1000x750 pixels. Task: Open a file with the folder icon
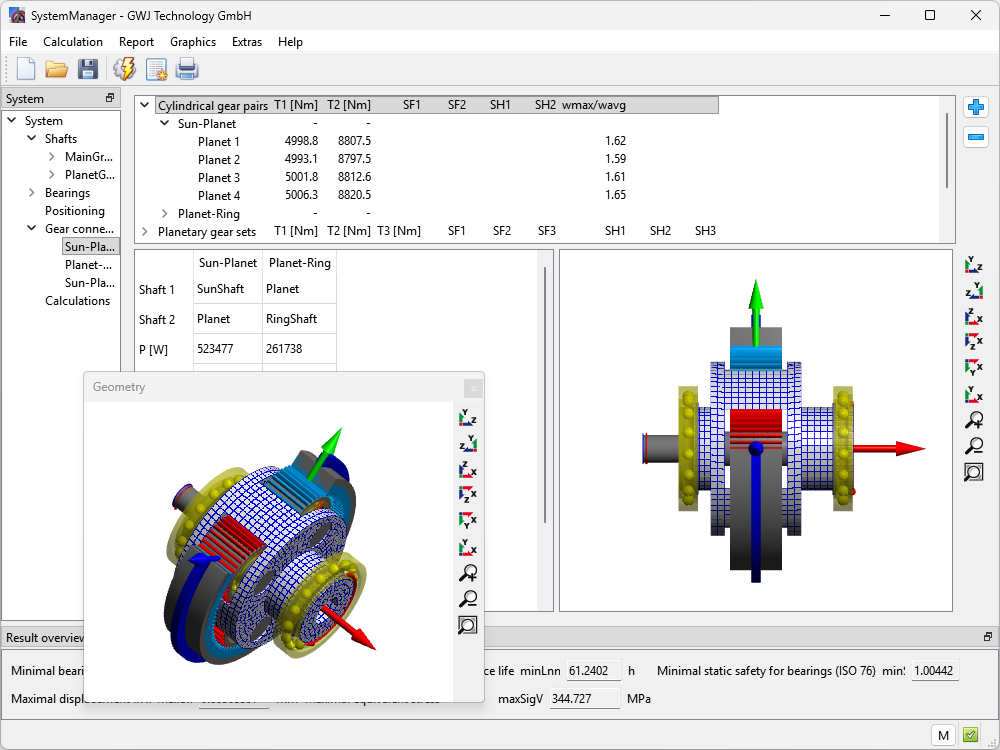57,69
